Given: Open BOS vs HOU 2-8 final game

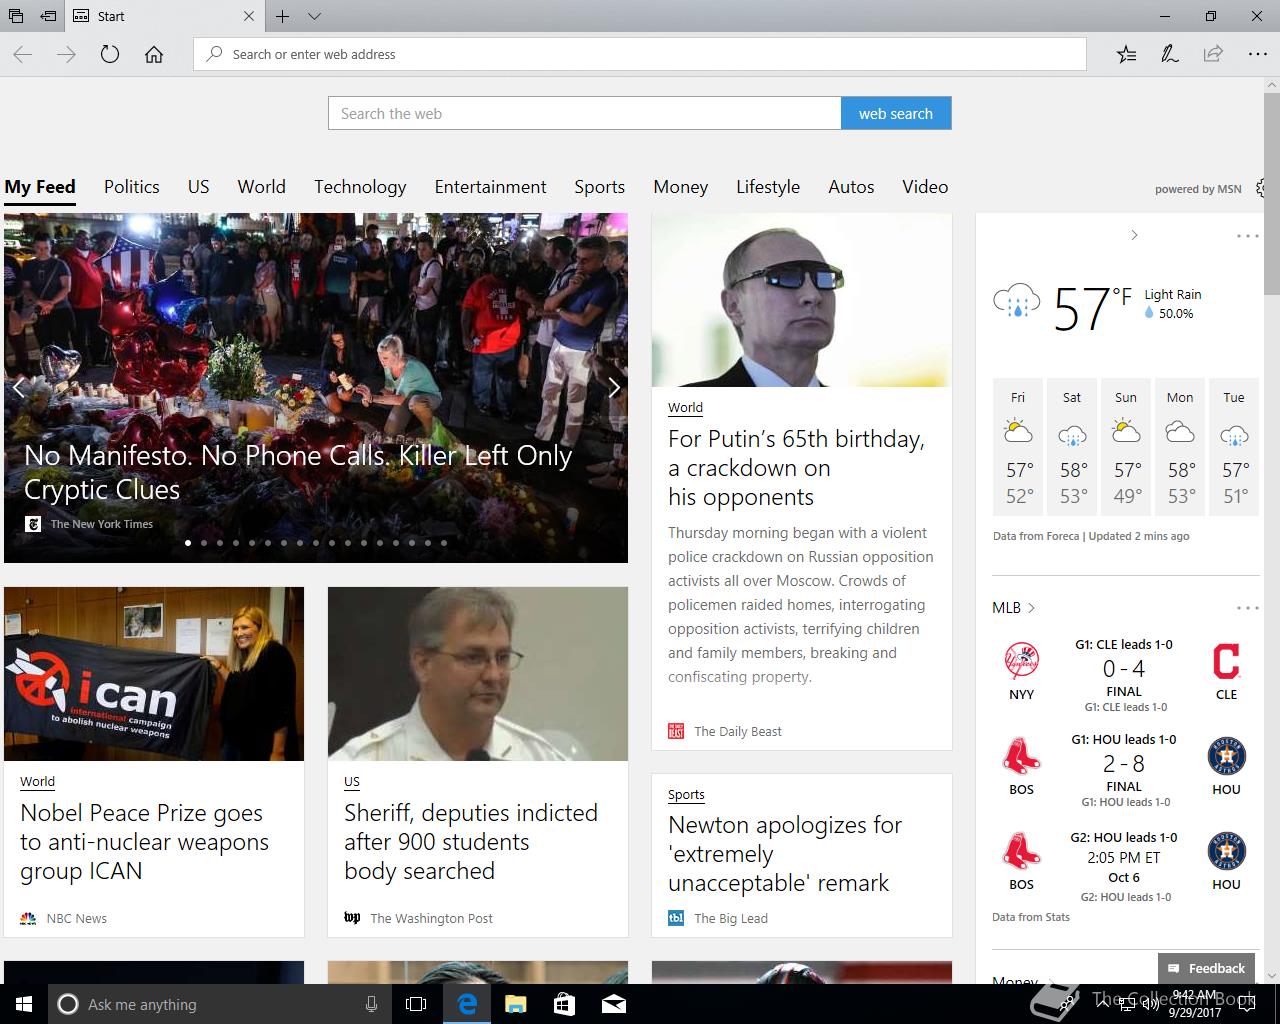Looking at the screenshot, I should click(x=1124, y=770).
